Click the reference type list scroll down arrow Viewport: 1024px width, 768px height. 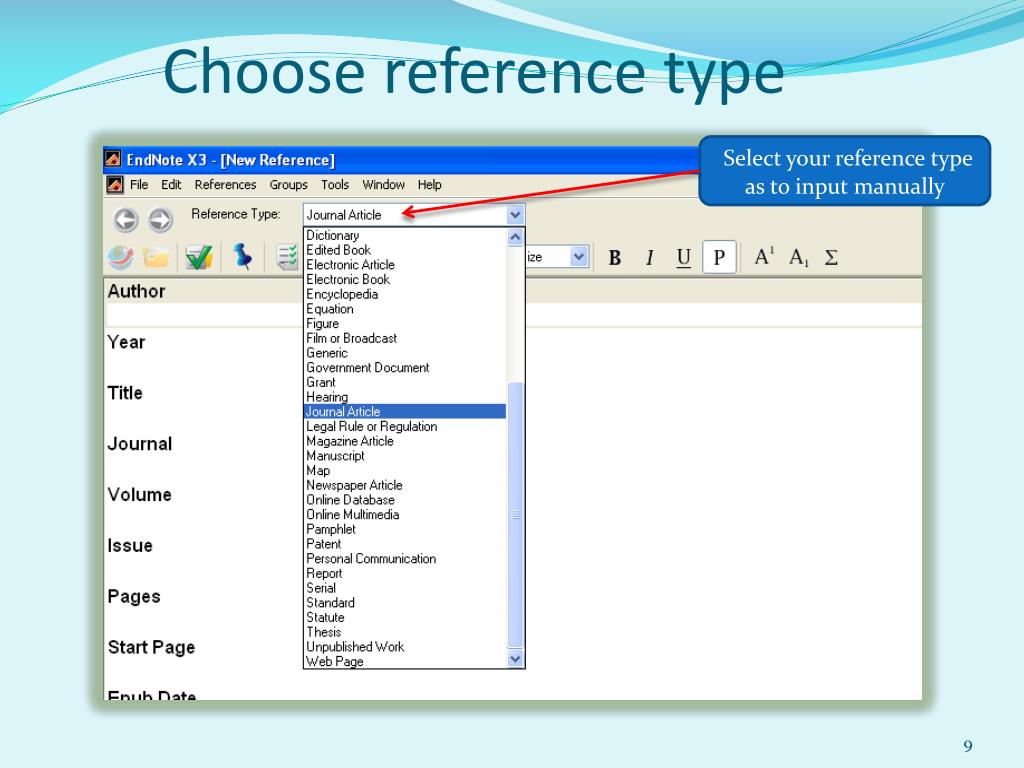click(x=515, y=659)
